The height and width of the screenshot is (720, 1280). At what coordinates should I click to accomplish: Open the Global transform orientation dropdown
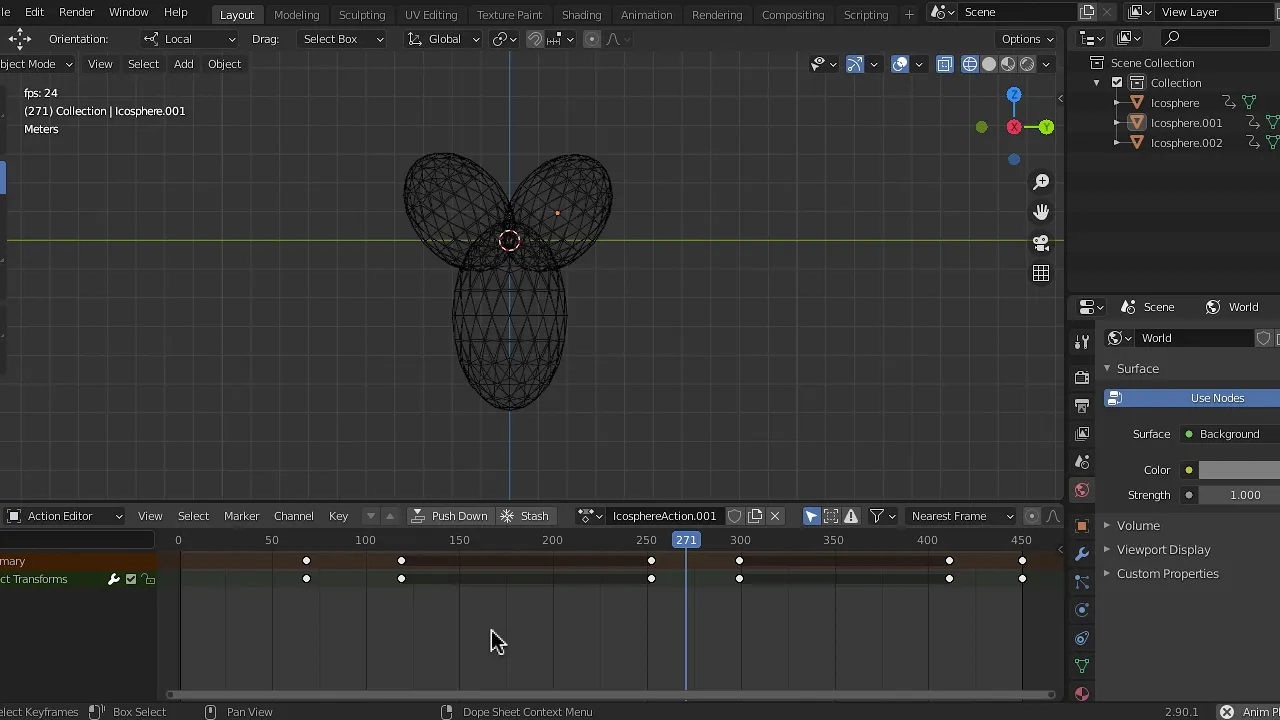(x=444, y=39)
